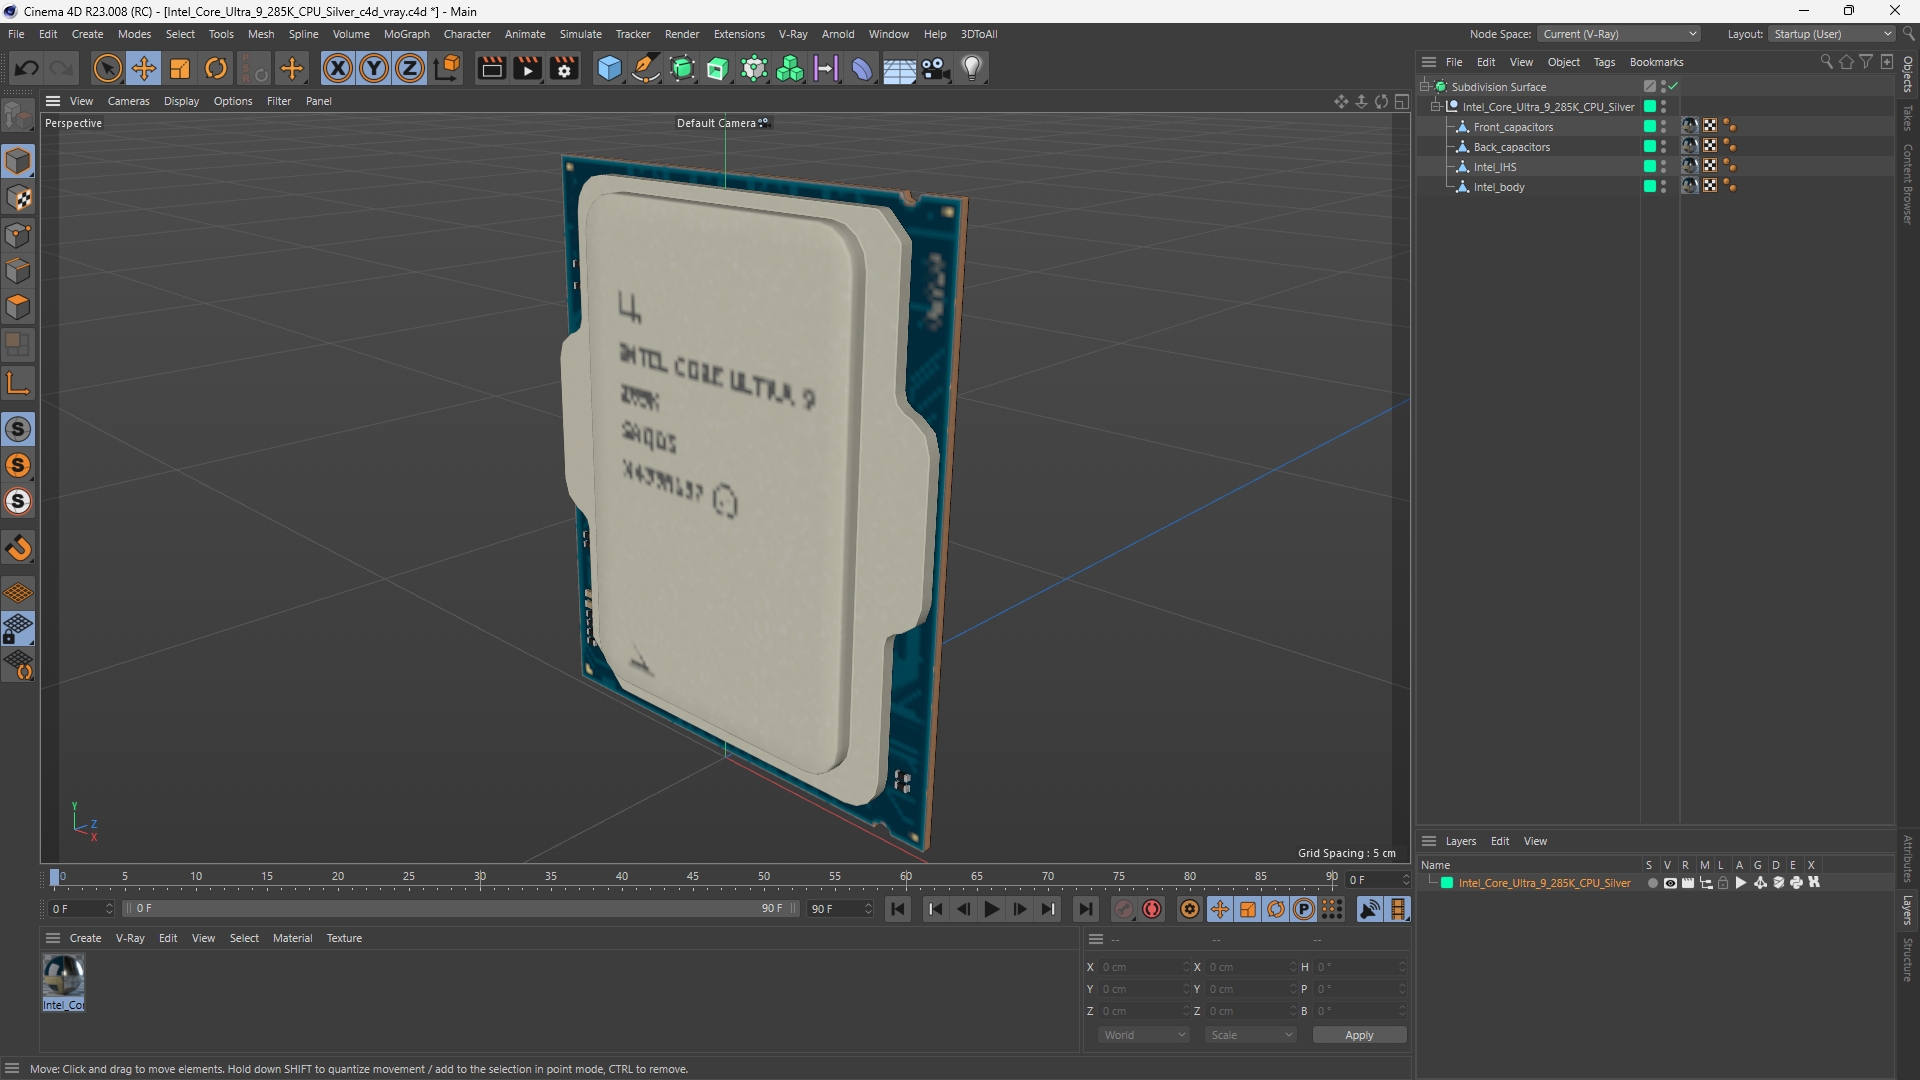
Task: Open Layers panel hamburger menu
Action: tap(1429, 841)
